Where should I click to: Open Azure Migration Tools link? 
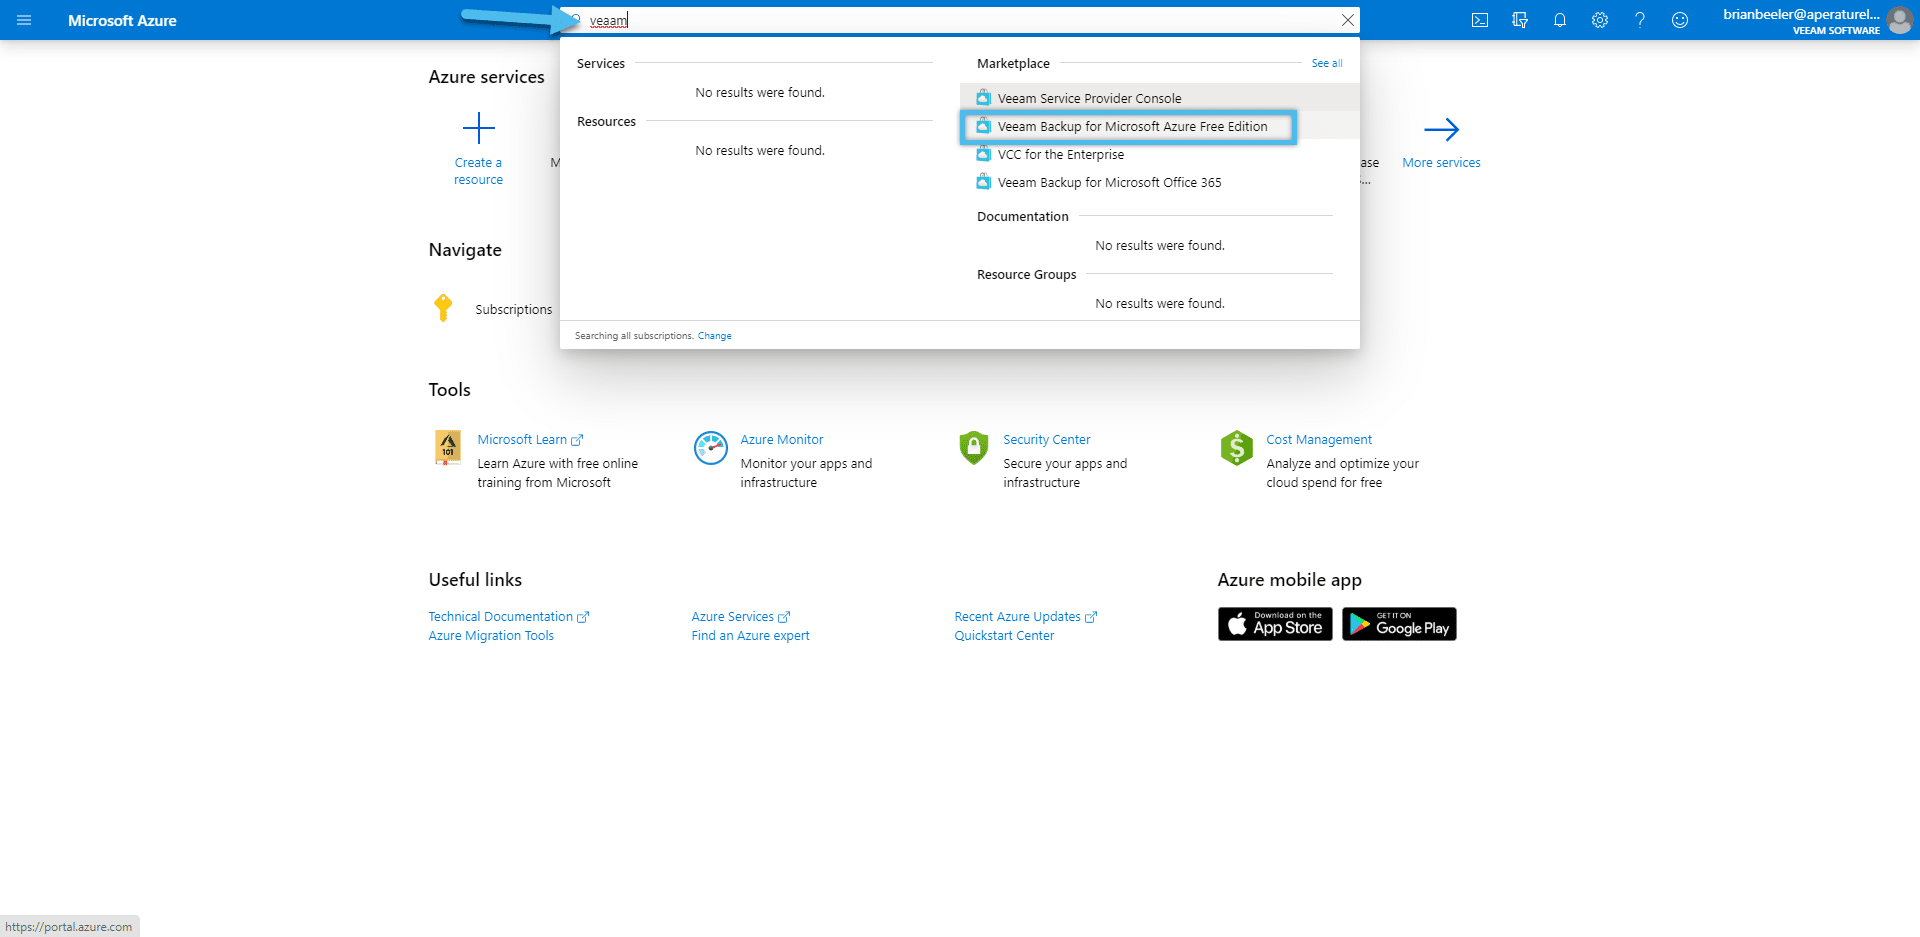pyautogui.click(x=491, y=635)
